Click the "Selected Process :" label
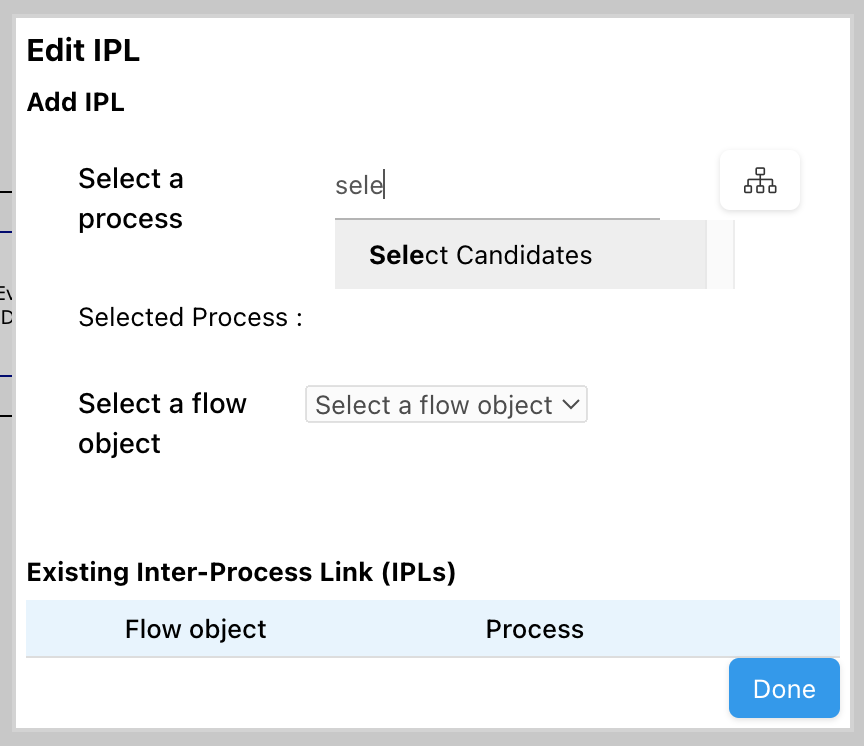The width and height of the screenshot is (864, 746). [190, 318]
